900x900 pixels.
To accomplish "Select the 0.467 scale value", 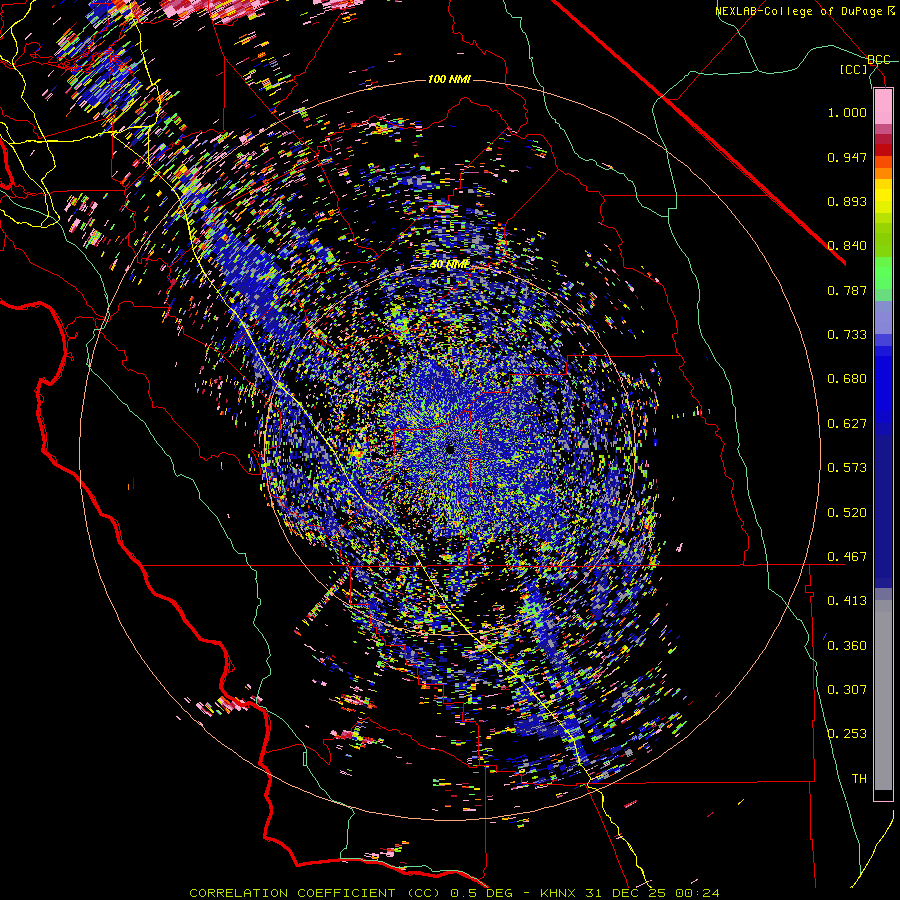I will [x=847, y=557].
